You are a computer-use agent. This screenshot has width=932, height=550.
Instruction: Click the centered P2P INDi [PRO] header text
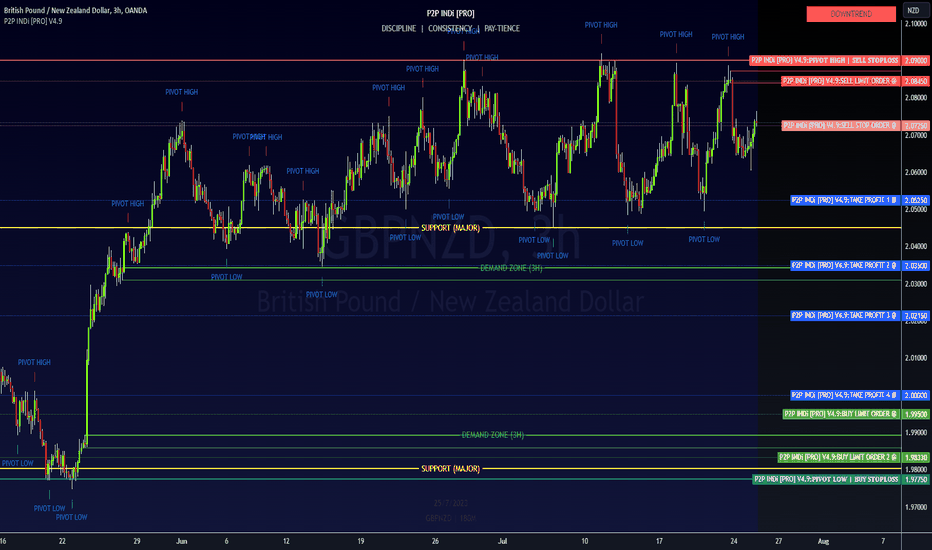(x=451, y=13)
